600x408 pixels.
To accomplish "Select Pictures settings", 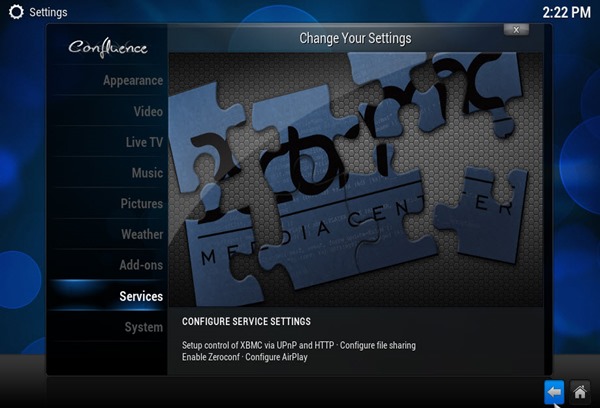I will click(x=109, y=203).
